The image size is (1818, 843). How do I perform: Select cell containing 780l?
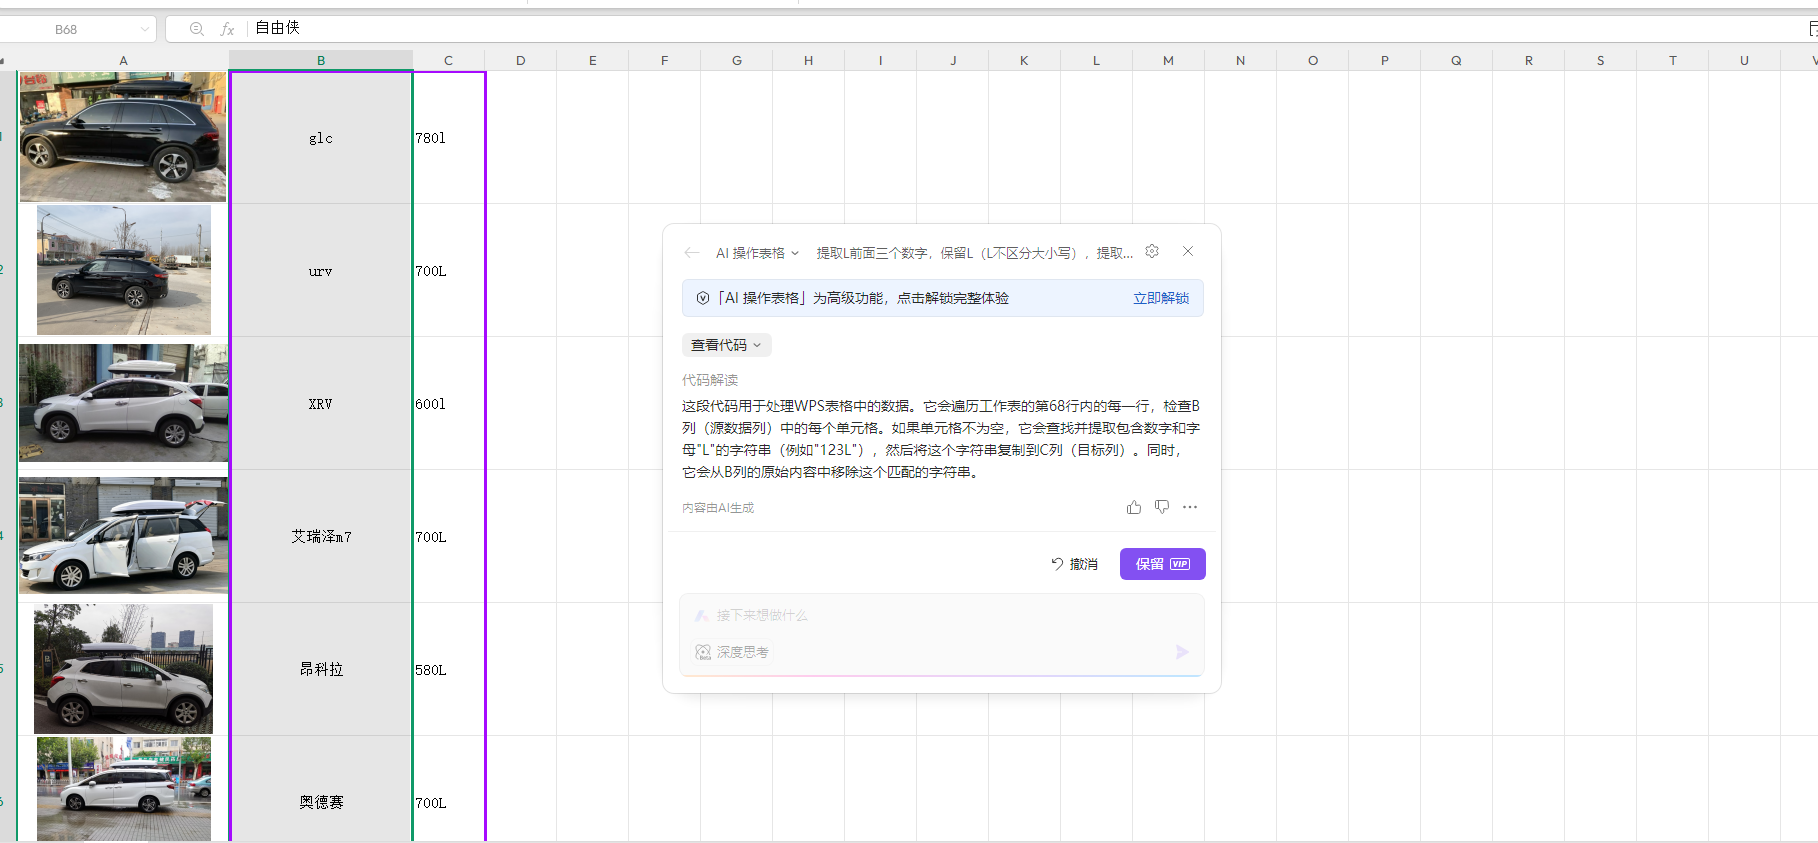coord(449,138)
